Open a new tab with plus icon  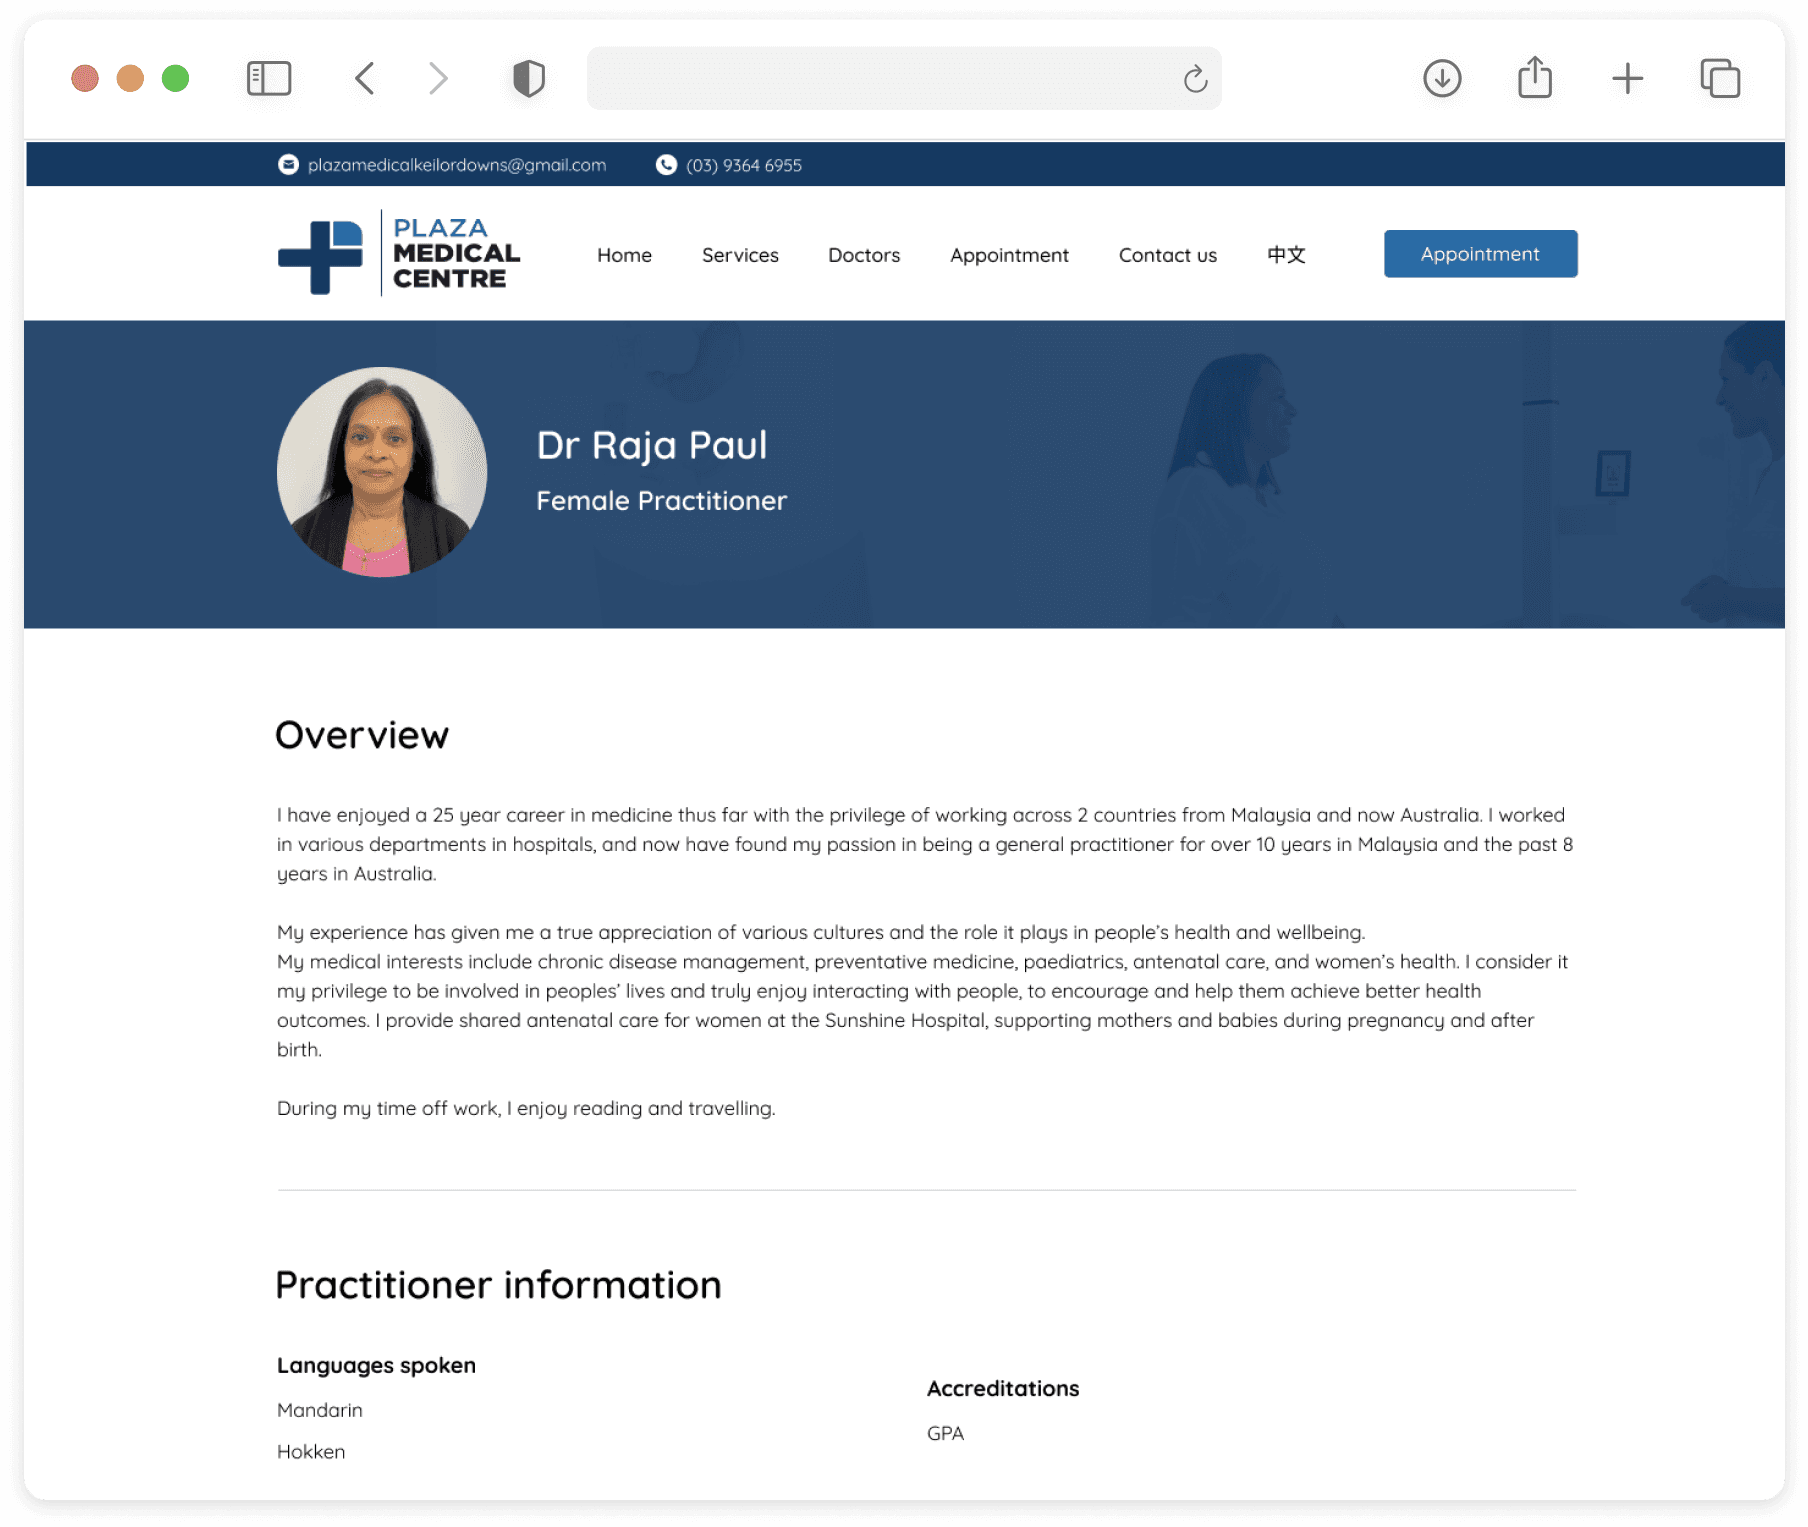1627,78
